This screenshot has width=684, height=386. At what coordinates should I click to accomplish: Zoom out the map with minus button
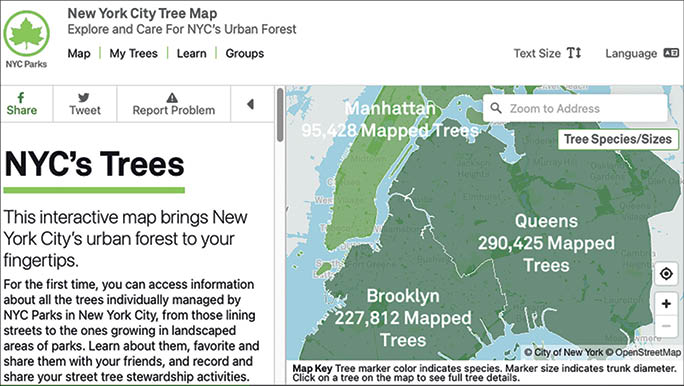(666, 325)
